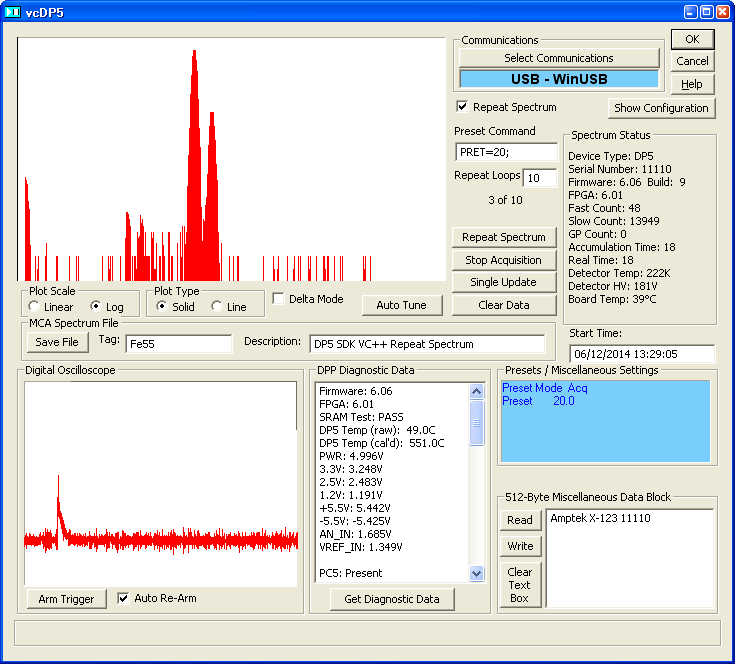Viewport: 735px width, 664px height.
Task: Click the Description input field
Action: 428,344
